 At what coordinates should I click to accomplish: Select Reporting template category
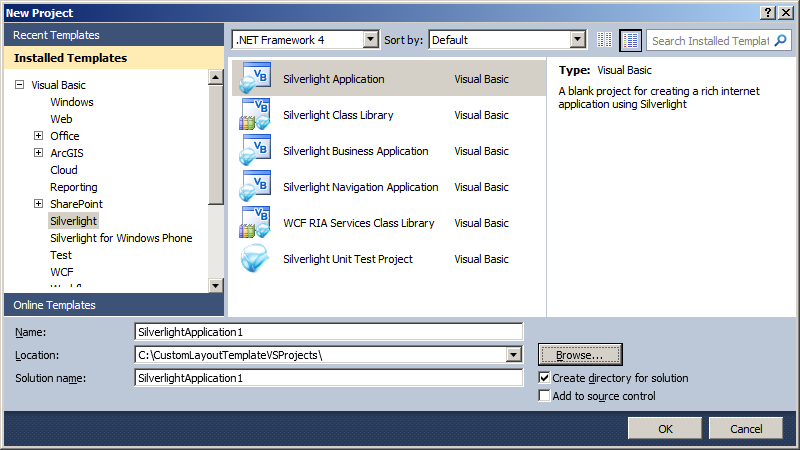pos(73,187)
